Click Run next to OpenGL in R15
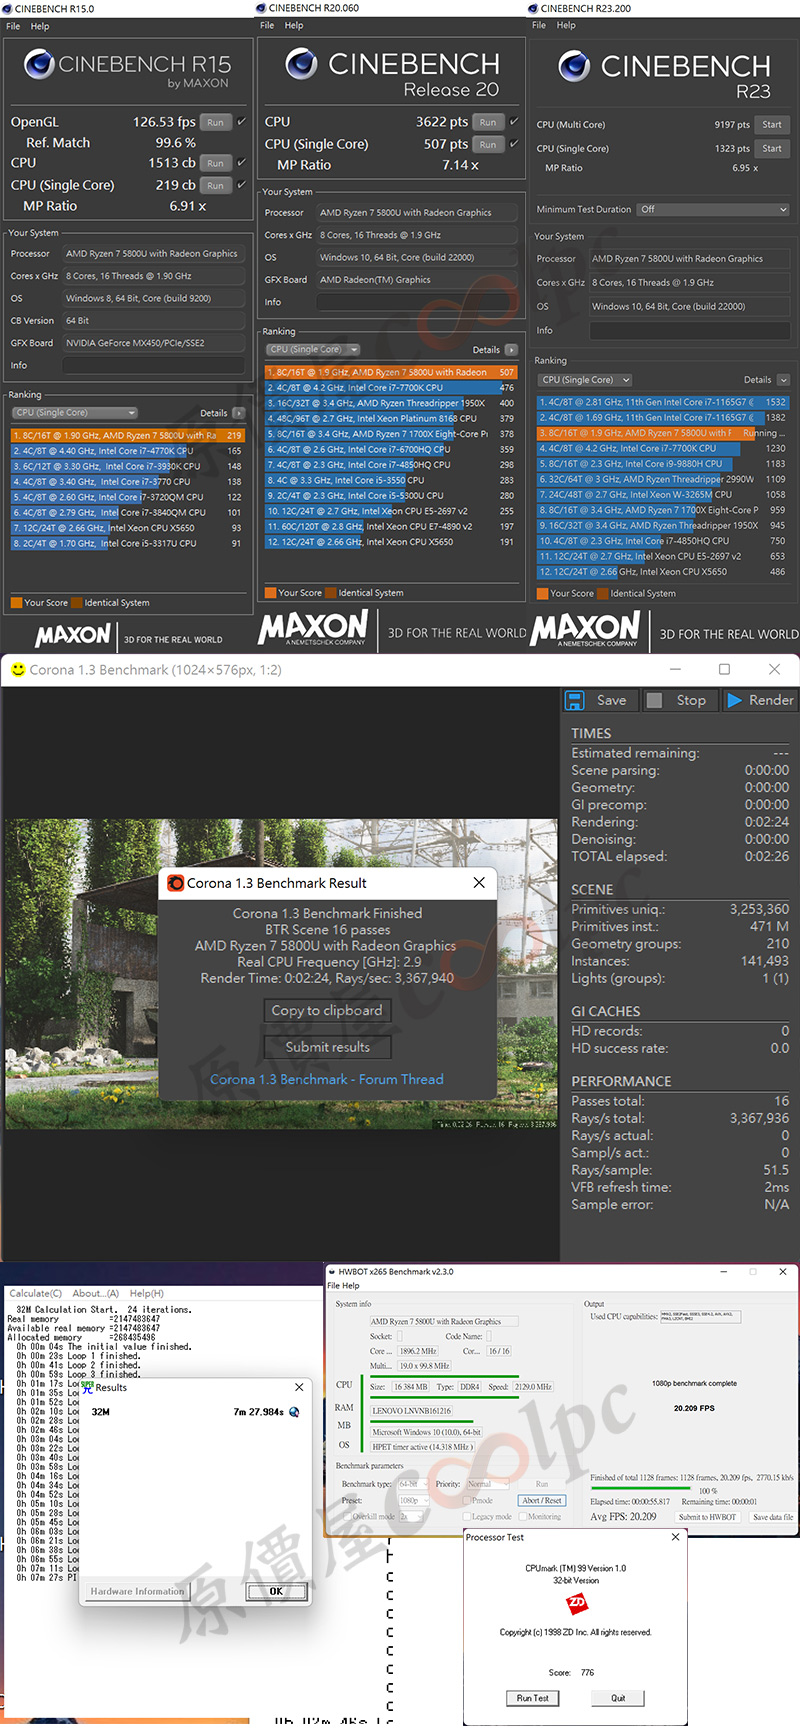This screenshot has height=1731, width=800. click(215, 122)
